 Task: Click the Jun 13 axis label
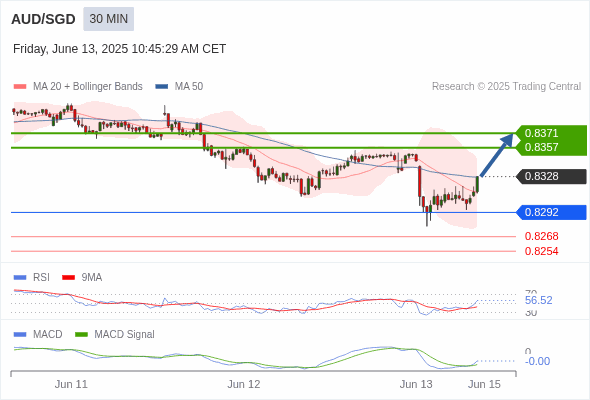pyautogui.click(x=416, y=384)
